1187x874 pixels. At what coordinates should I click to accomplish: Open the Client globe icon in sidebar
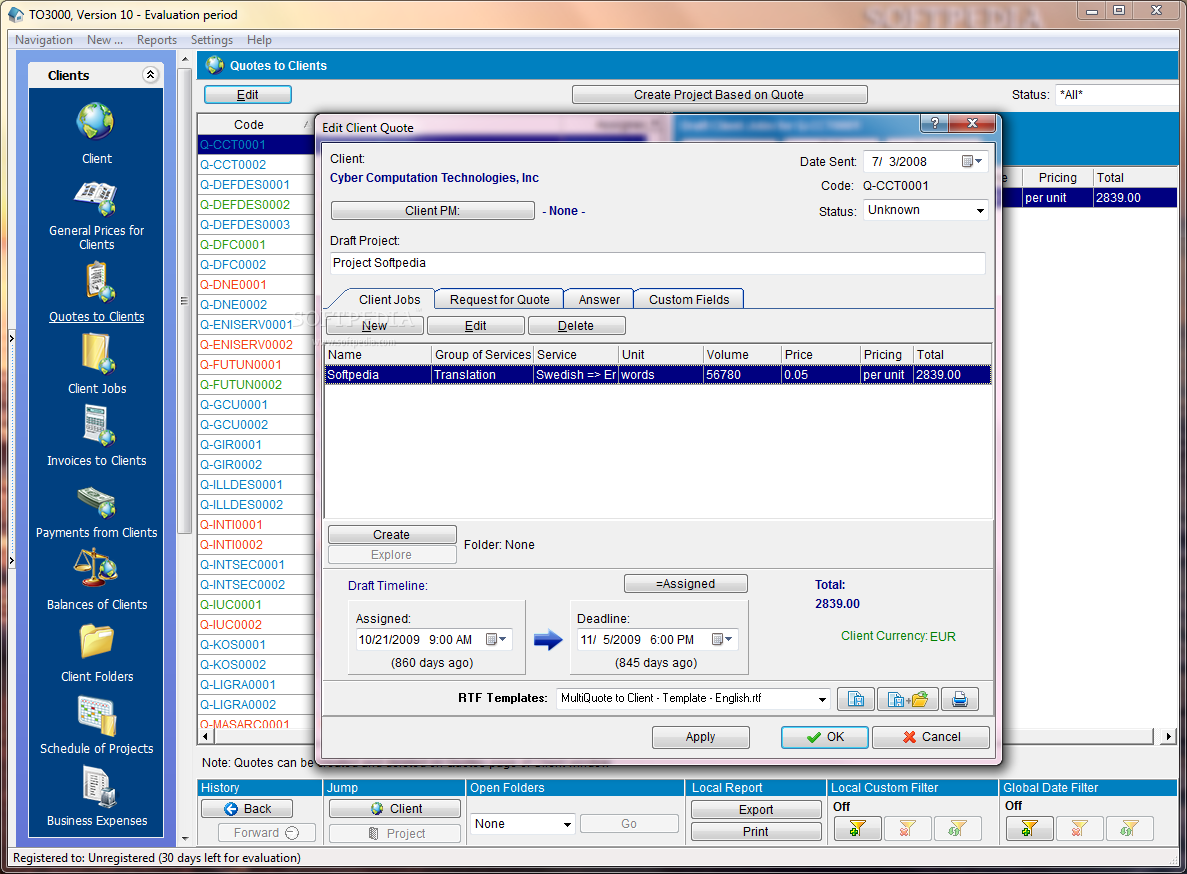(96, 121)
